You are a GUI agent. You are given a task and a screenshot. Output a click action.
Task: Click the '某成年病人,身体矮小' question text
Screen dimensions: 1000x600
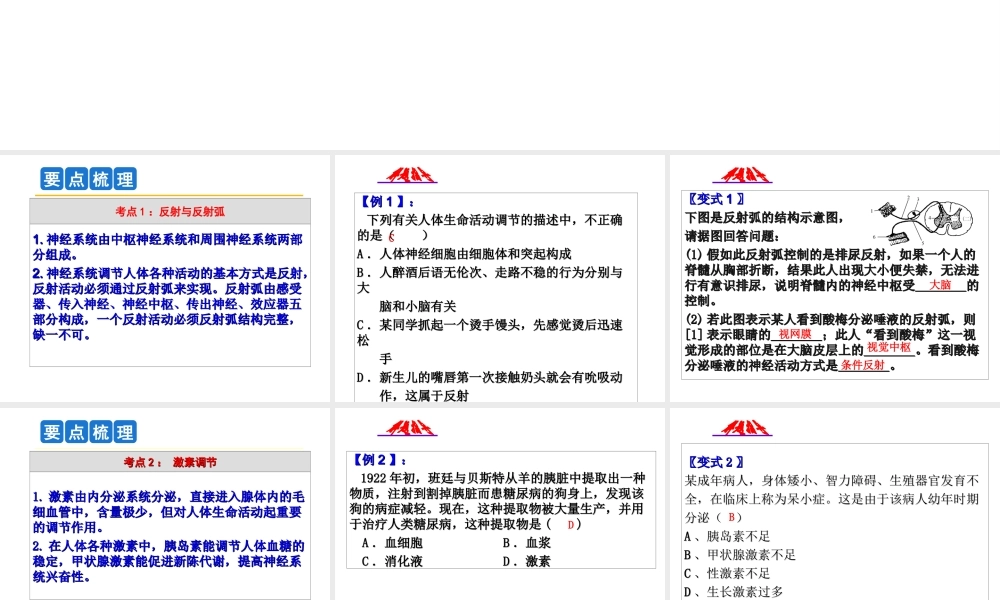point(832,499)
